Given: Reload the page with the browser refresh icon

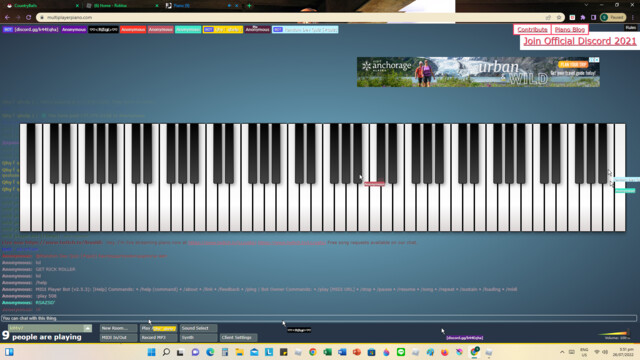Looking at the screenshot, I should click(x=29, y=18).
